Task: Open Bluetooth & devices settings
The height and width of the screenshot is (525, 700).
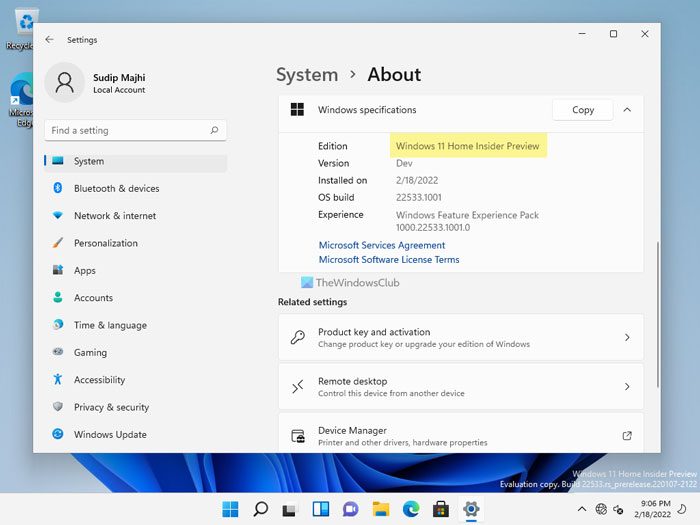Action: click(116, 188)
